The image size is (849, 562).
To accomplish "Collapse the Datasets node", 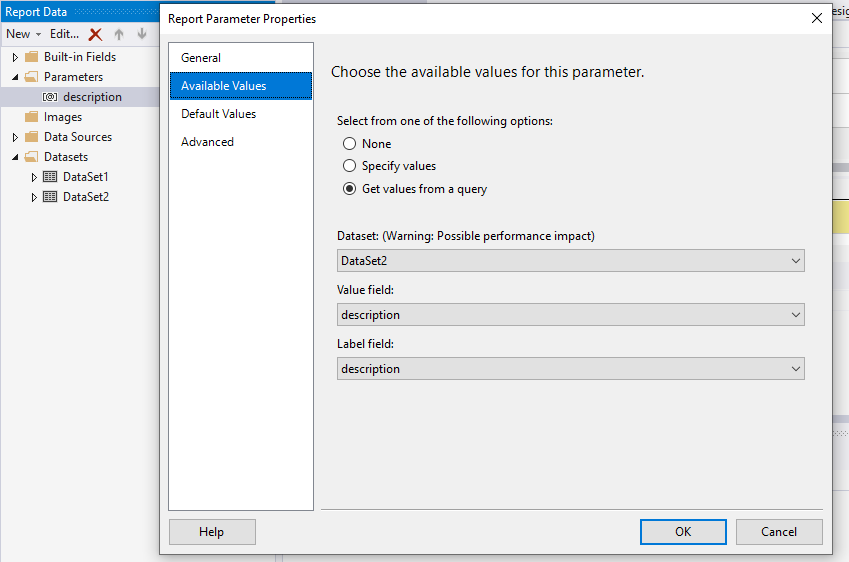I will 15,158.
